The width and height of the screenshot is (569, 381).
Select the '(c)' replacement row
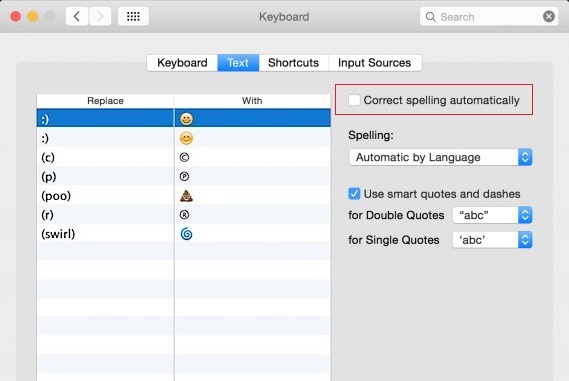coord(184,157)
